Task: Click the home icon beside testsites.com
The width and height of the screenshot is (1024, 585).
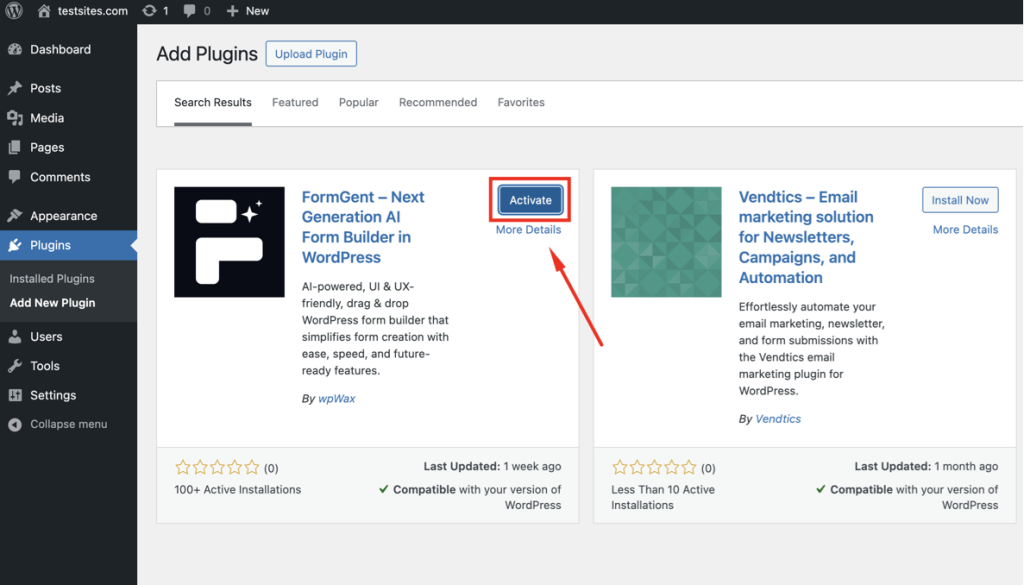Action: (x=44, y=10)
